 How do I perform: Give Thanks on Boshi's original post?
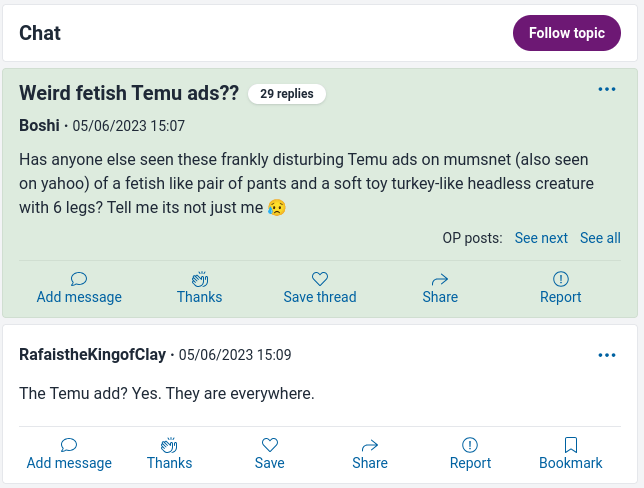click(x=199, y=279)
